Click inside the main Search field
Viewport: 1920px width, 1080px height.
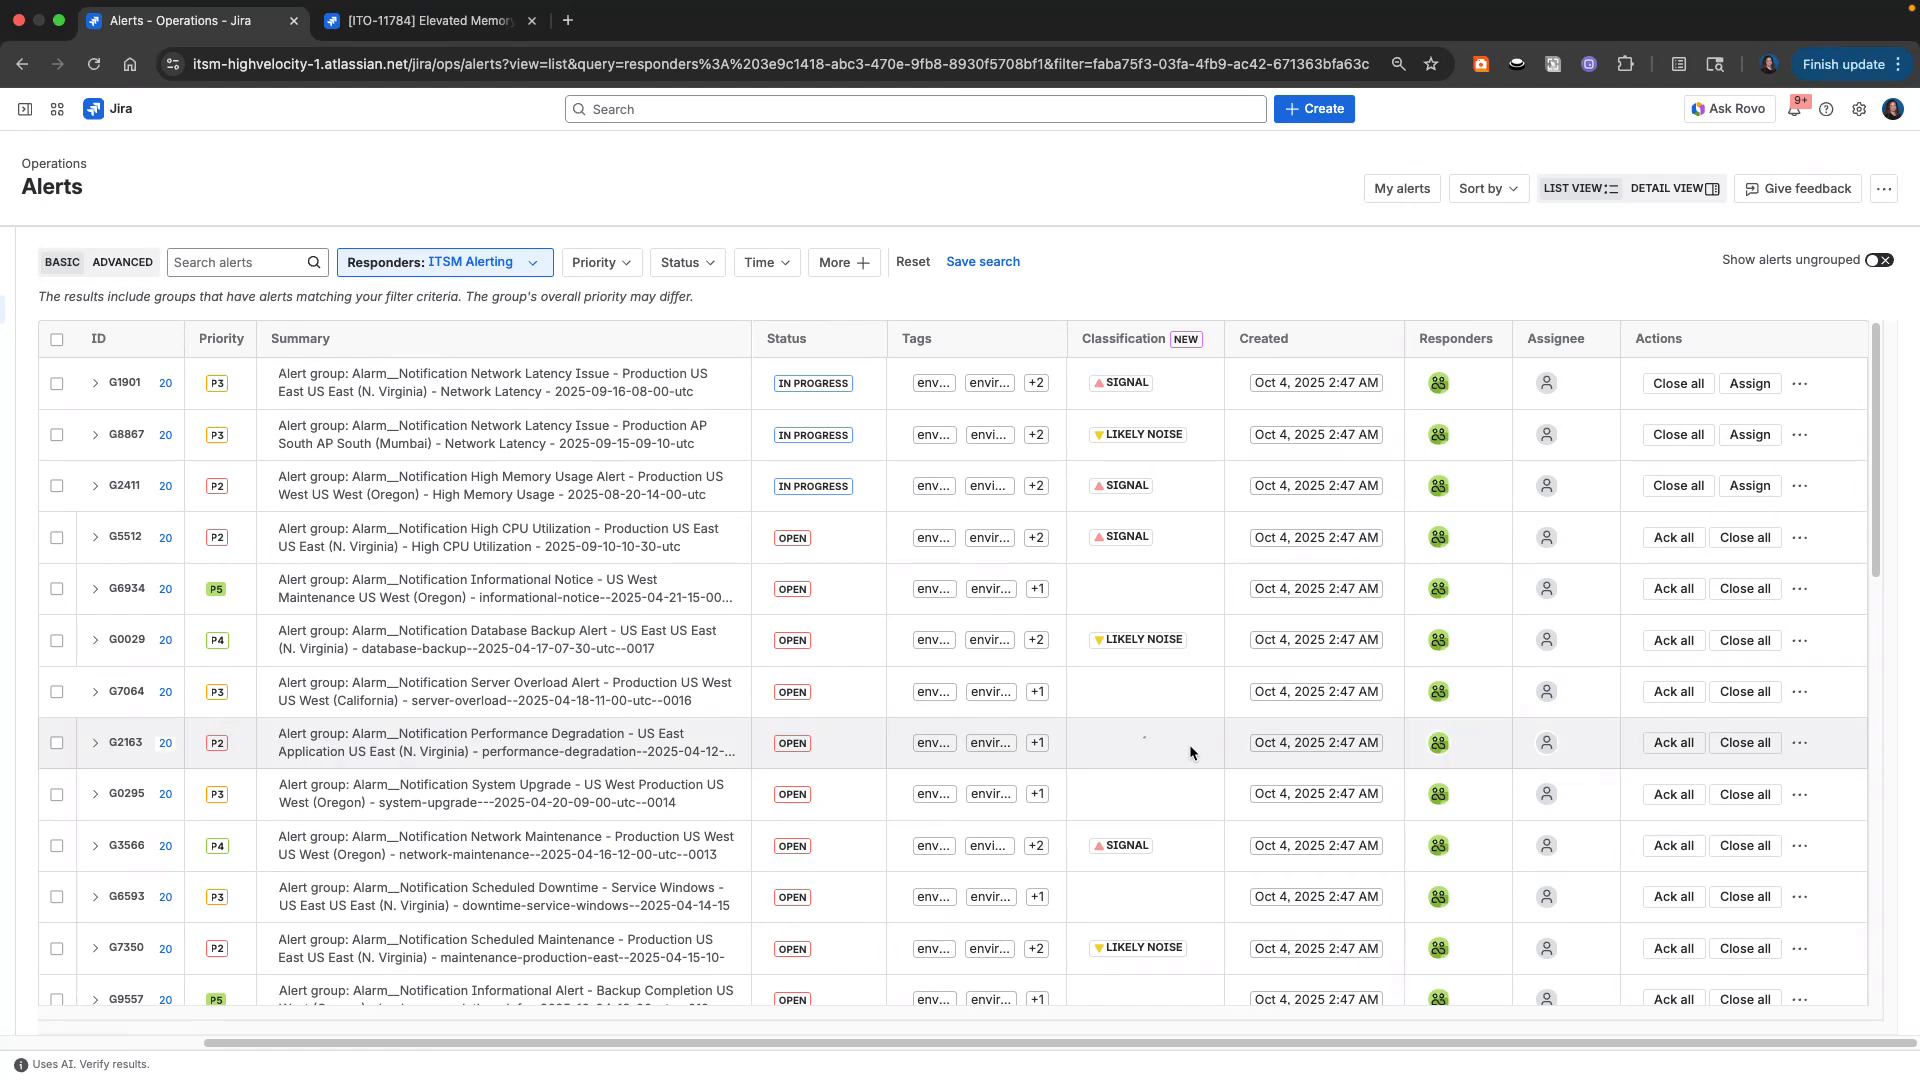pyautogui.click(x=914, y=109)
